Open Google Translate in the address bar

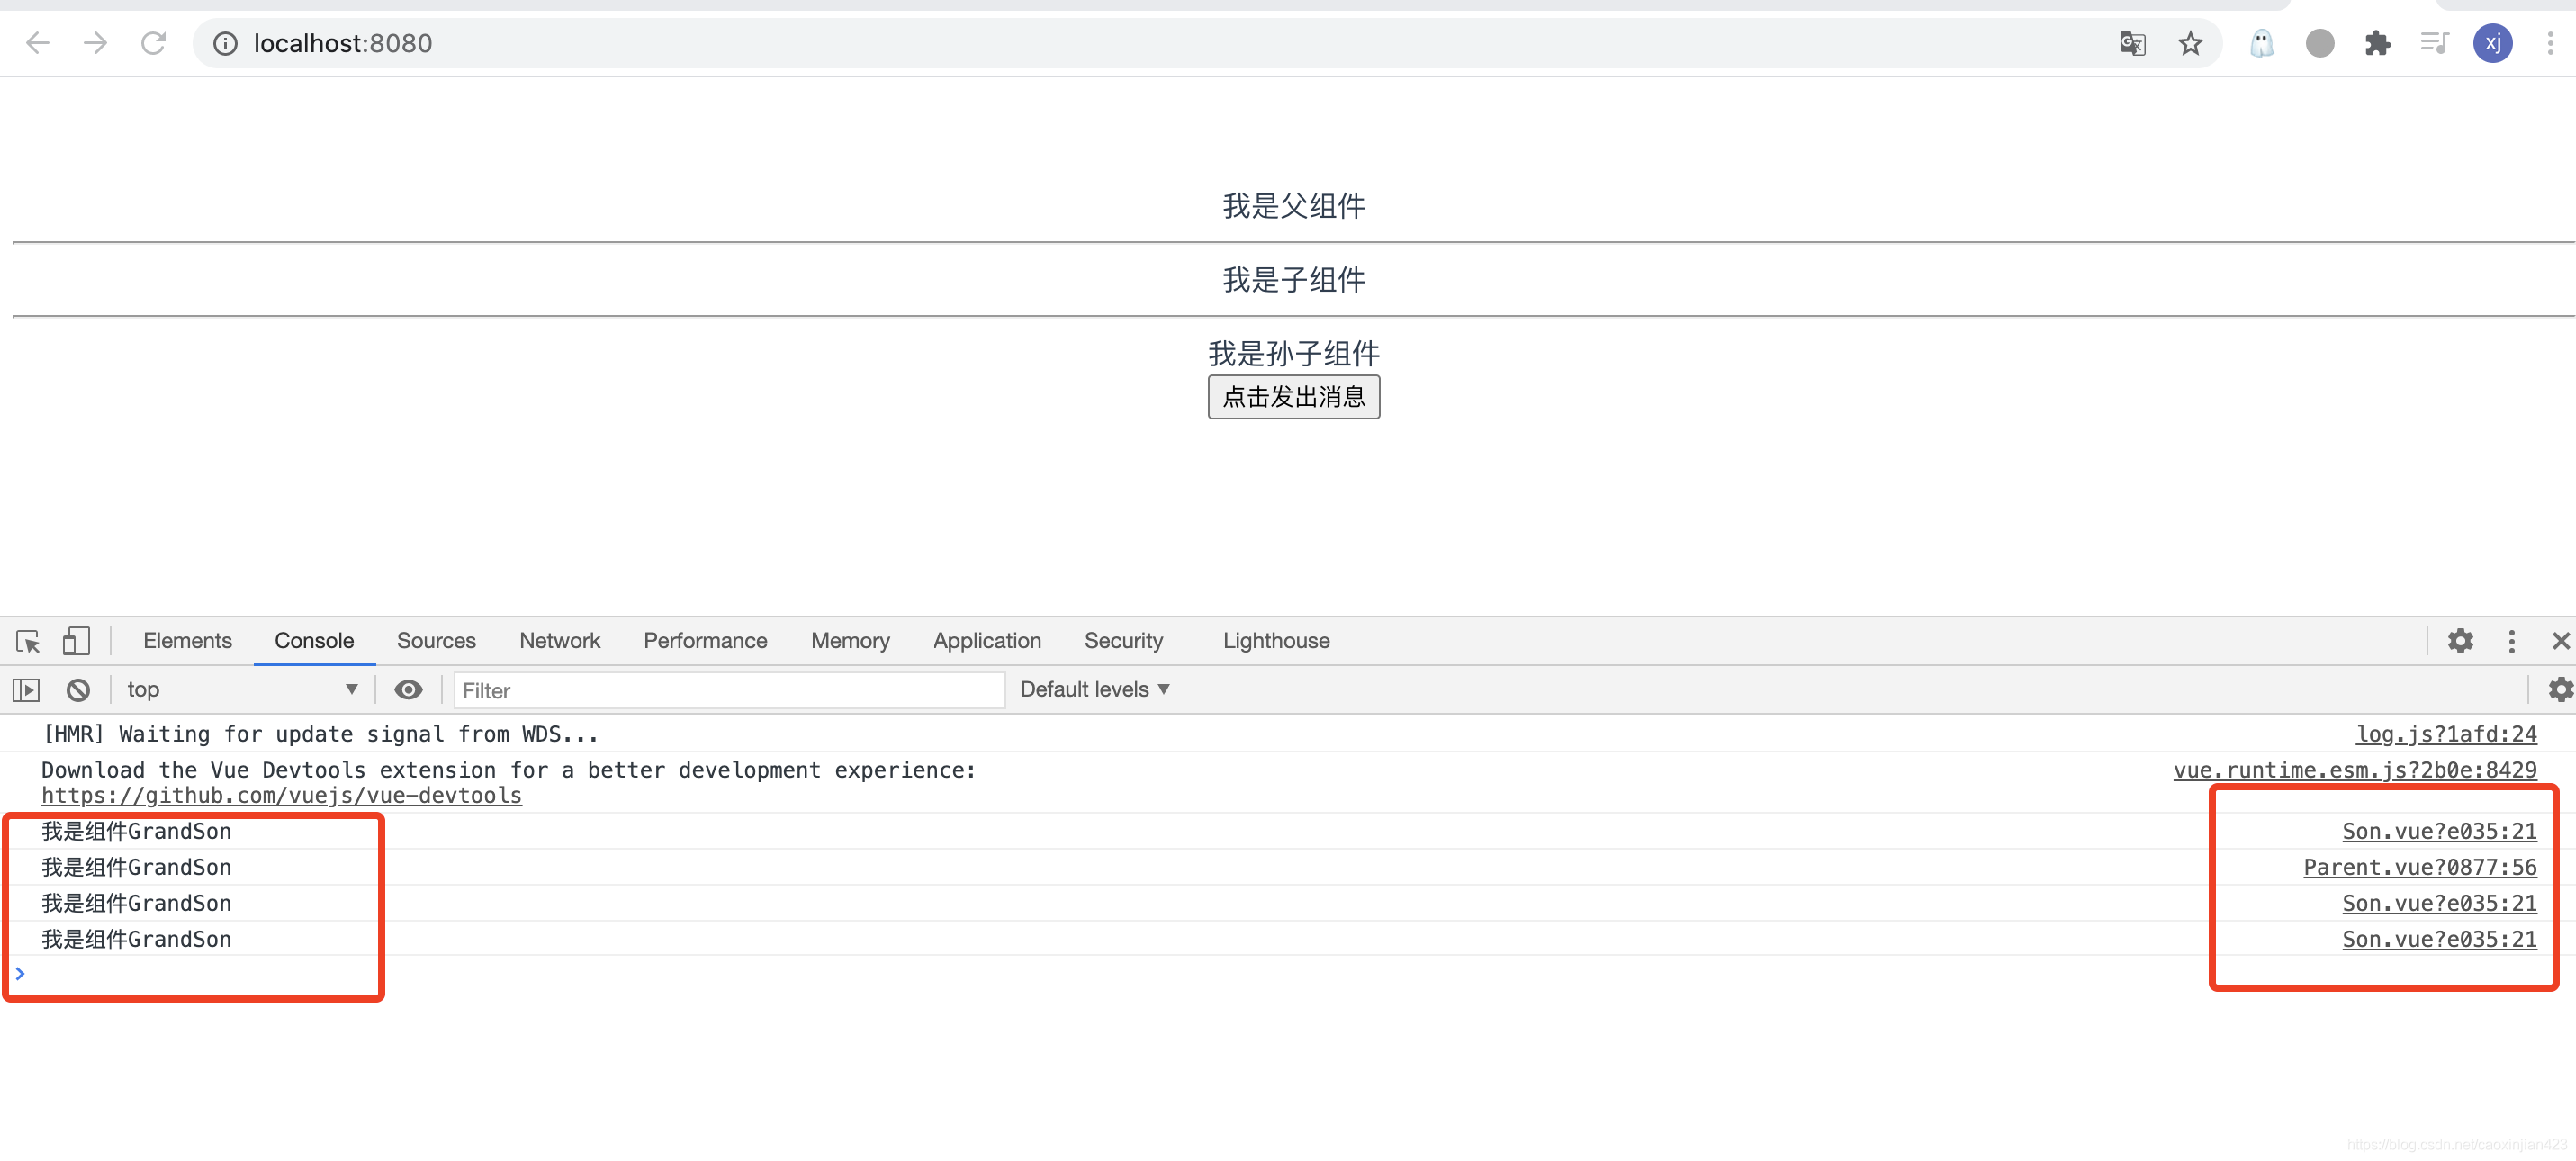click(x=2132, y=43)
